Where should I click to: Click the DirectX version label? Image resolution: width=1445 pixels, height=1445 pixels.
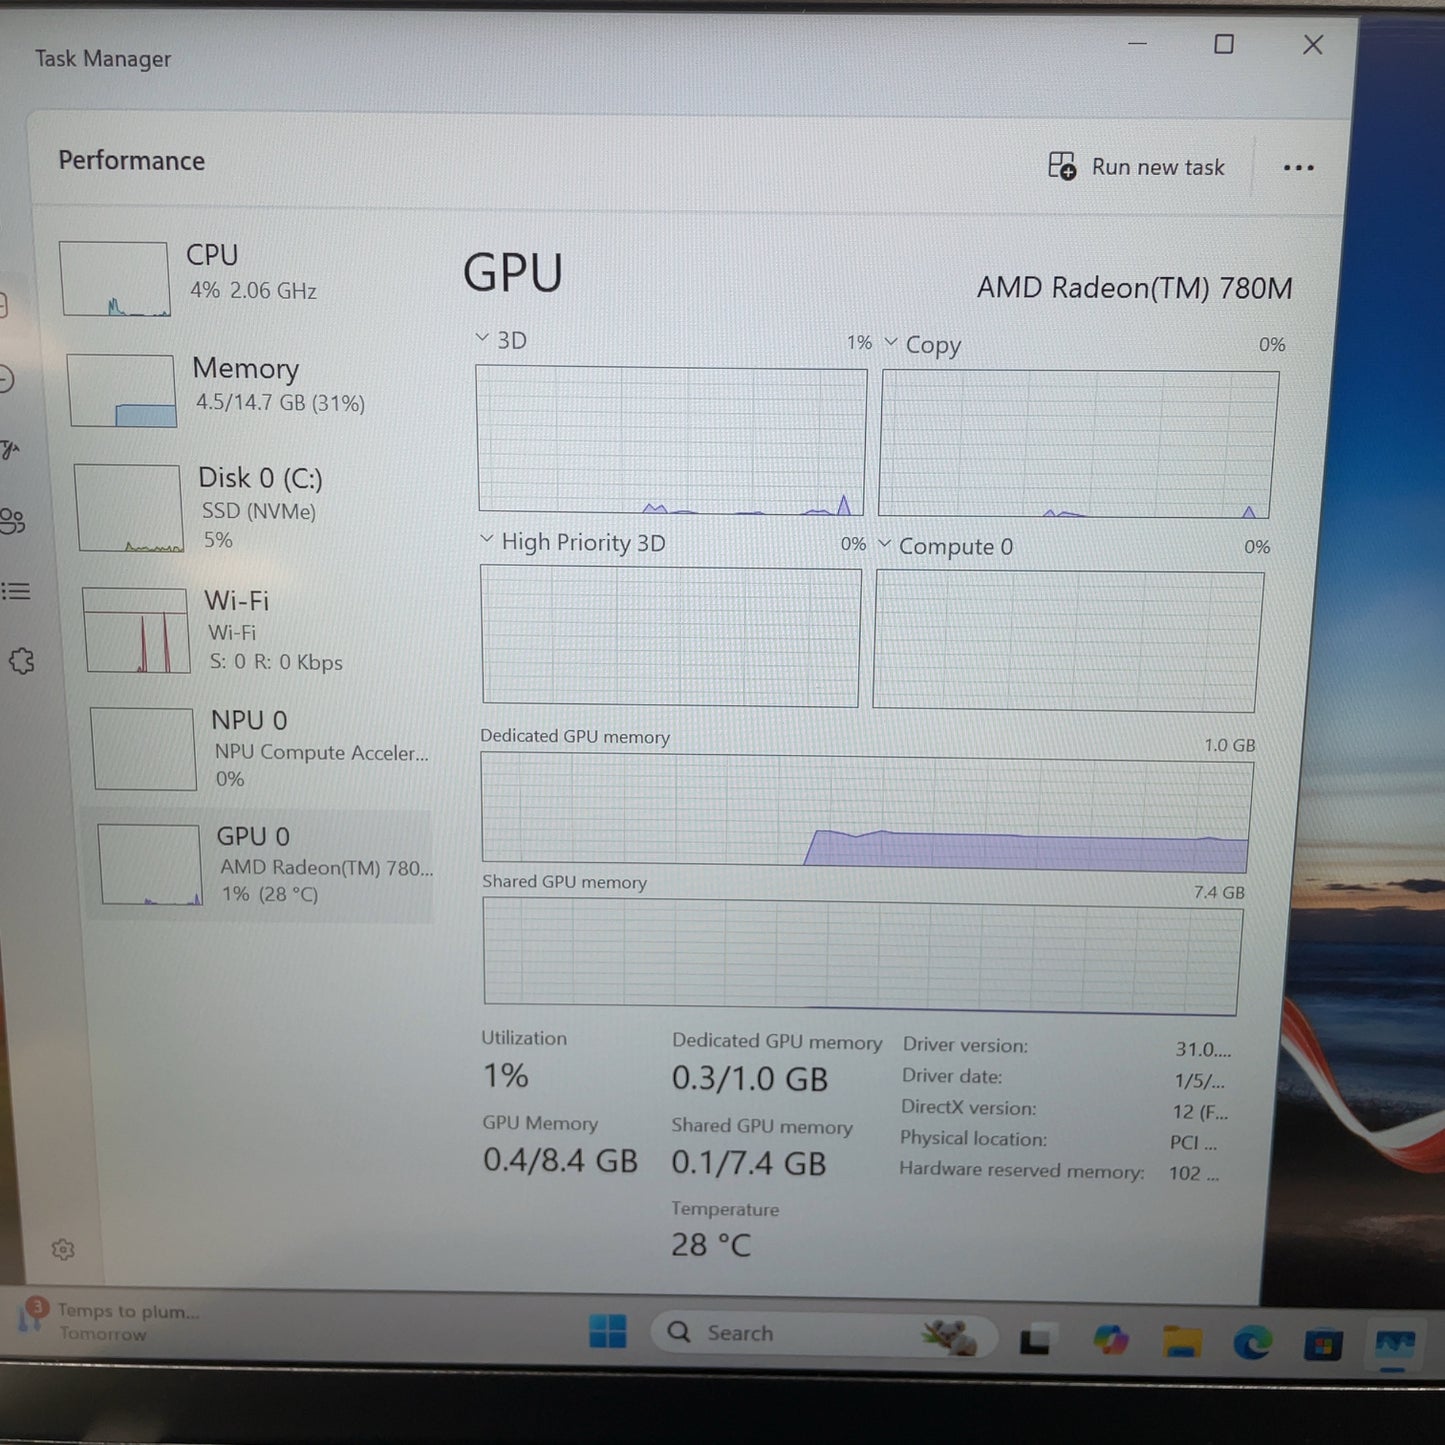pyautogui.click(x=968, y=1107)
